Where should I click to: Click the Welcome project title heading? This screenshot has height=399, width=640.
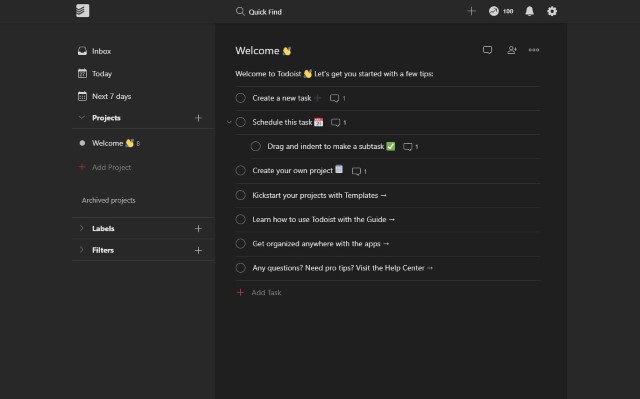pyautogui.click(x=263, y=51)
